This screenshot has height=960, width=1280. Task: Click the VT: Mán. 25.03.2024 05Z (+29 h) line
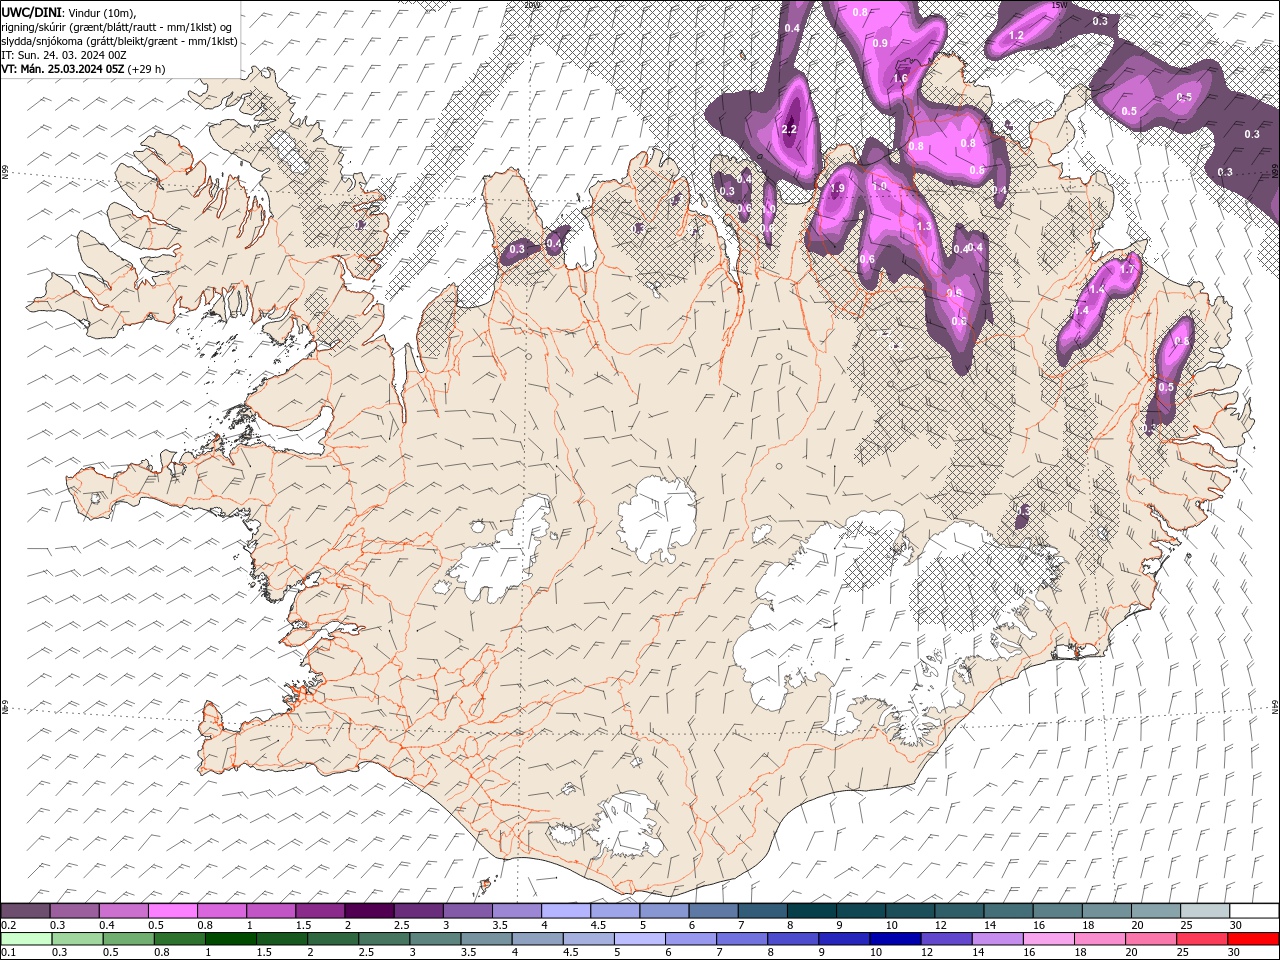pyautogui.click(x=83, y=69)
